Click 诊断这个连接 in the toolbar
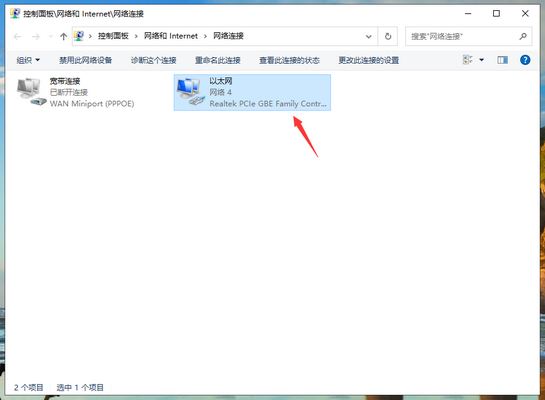Viewport: 545px width, 400px height. tap(154, 60)
